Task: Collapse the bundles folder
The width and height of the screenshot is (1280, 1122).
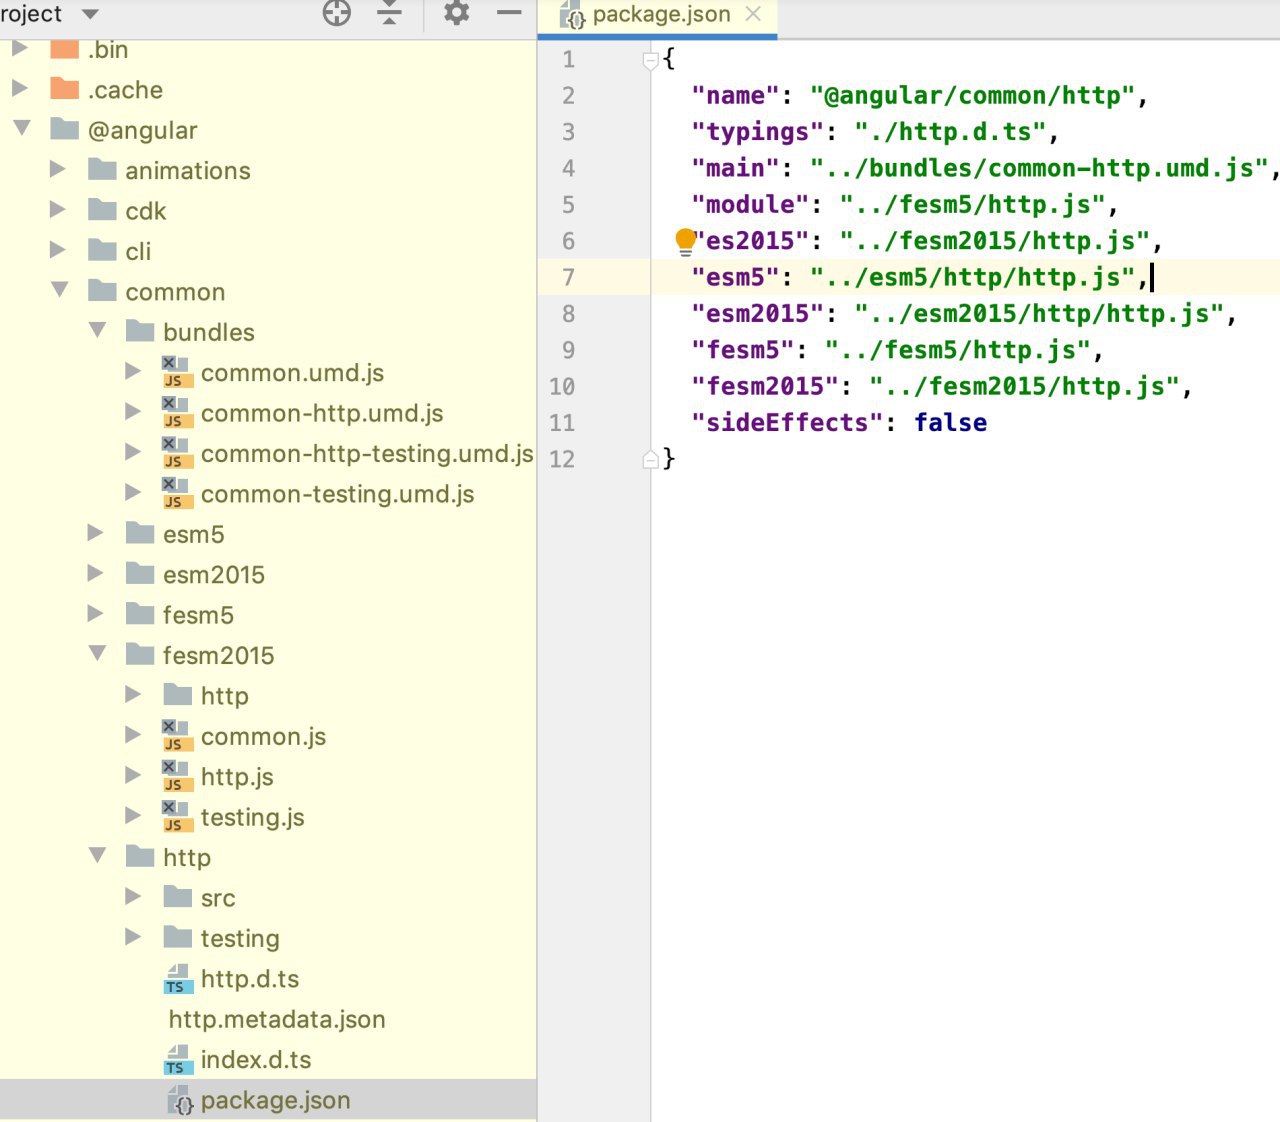Action: click(98, 331)
